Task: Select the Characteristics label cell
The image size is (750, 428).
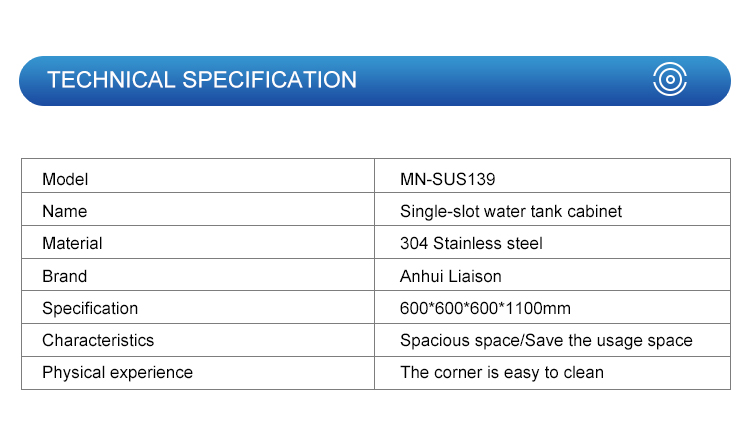Action: pyautogui.click(x=198, y=340)
